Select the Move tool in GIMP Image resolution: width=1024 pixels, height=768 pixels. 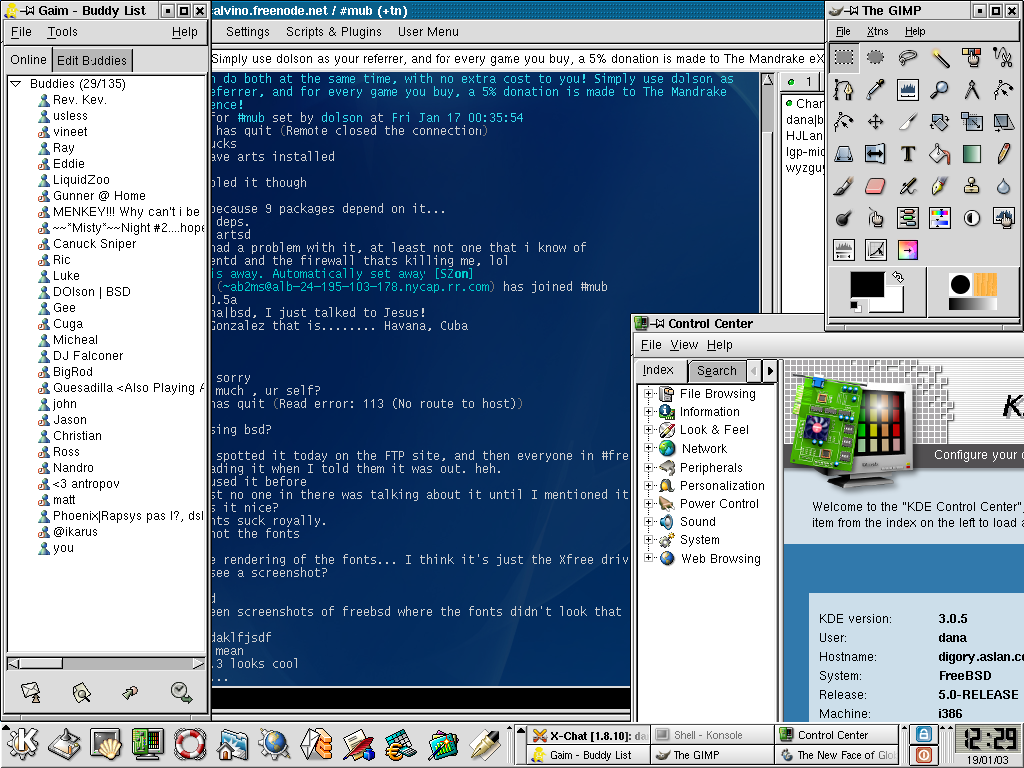pos(876,121)
